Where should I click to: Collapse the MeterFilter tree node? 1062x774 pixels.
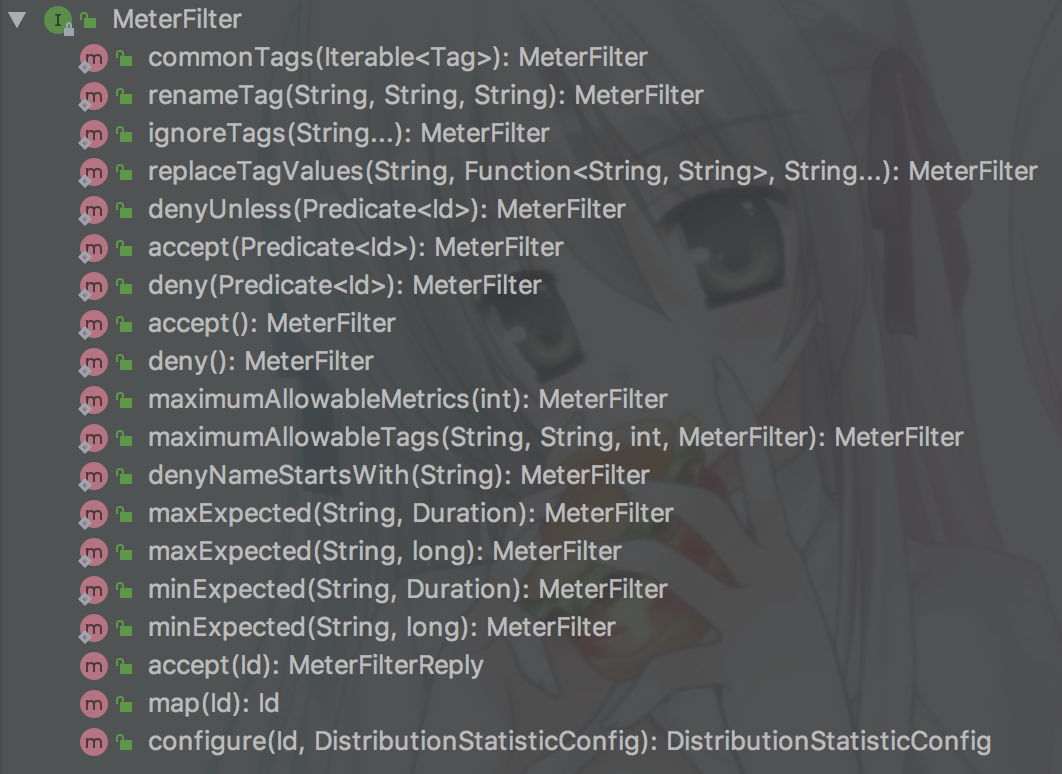point(18,20)
